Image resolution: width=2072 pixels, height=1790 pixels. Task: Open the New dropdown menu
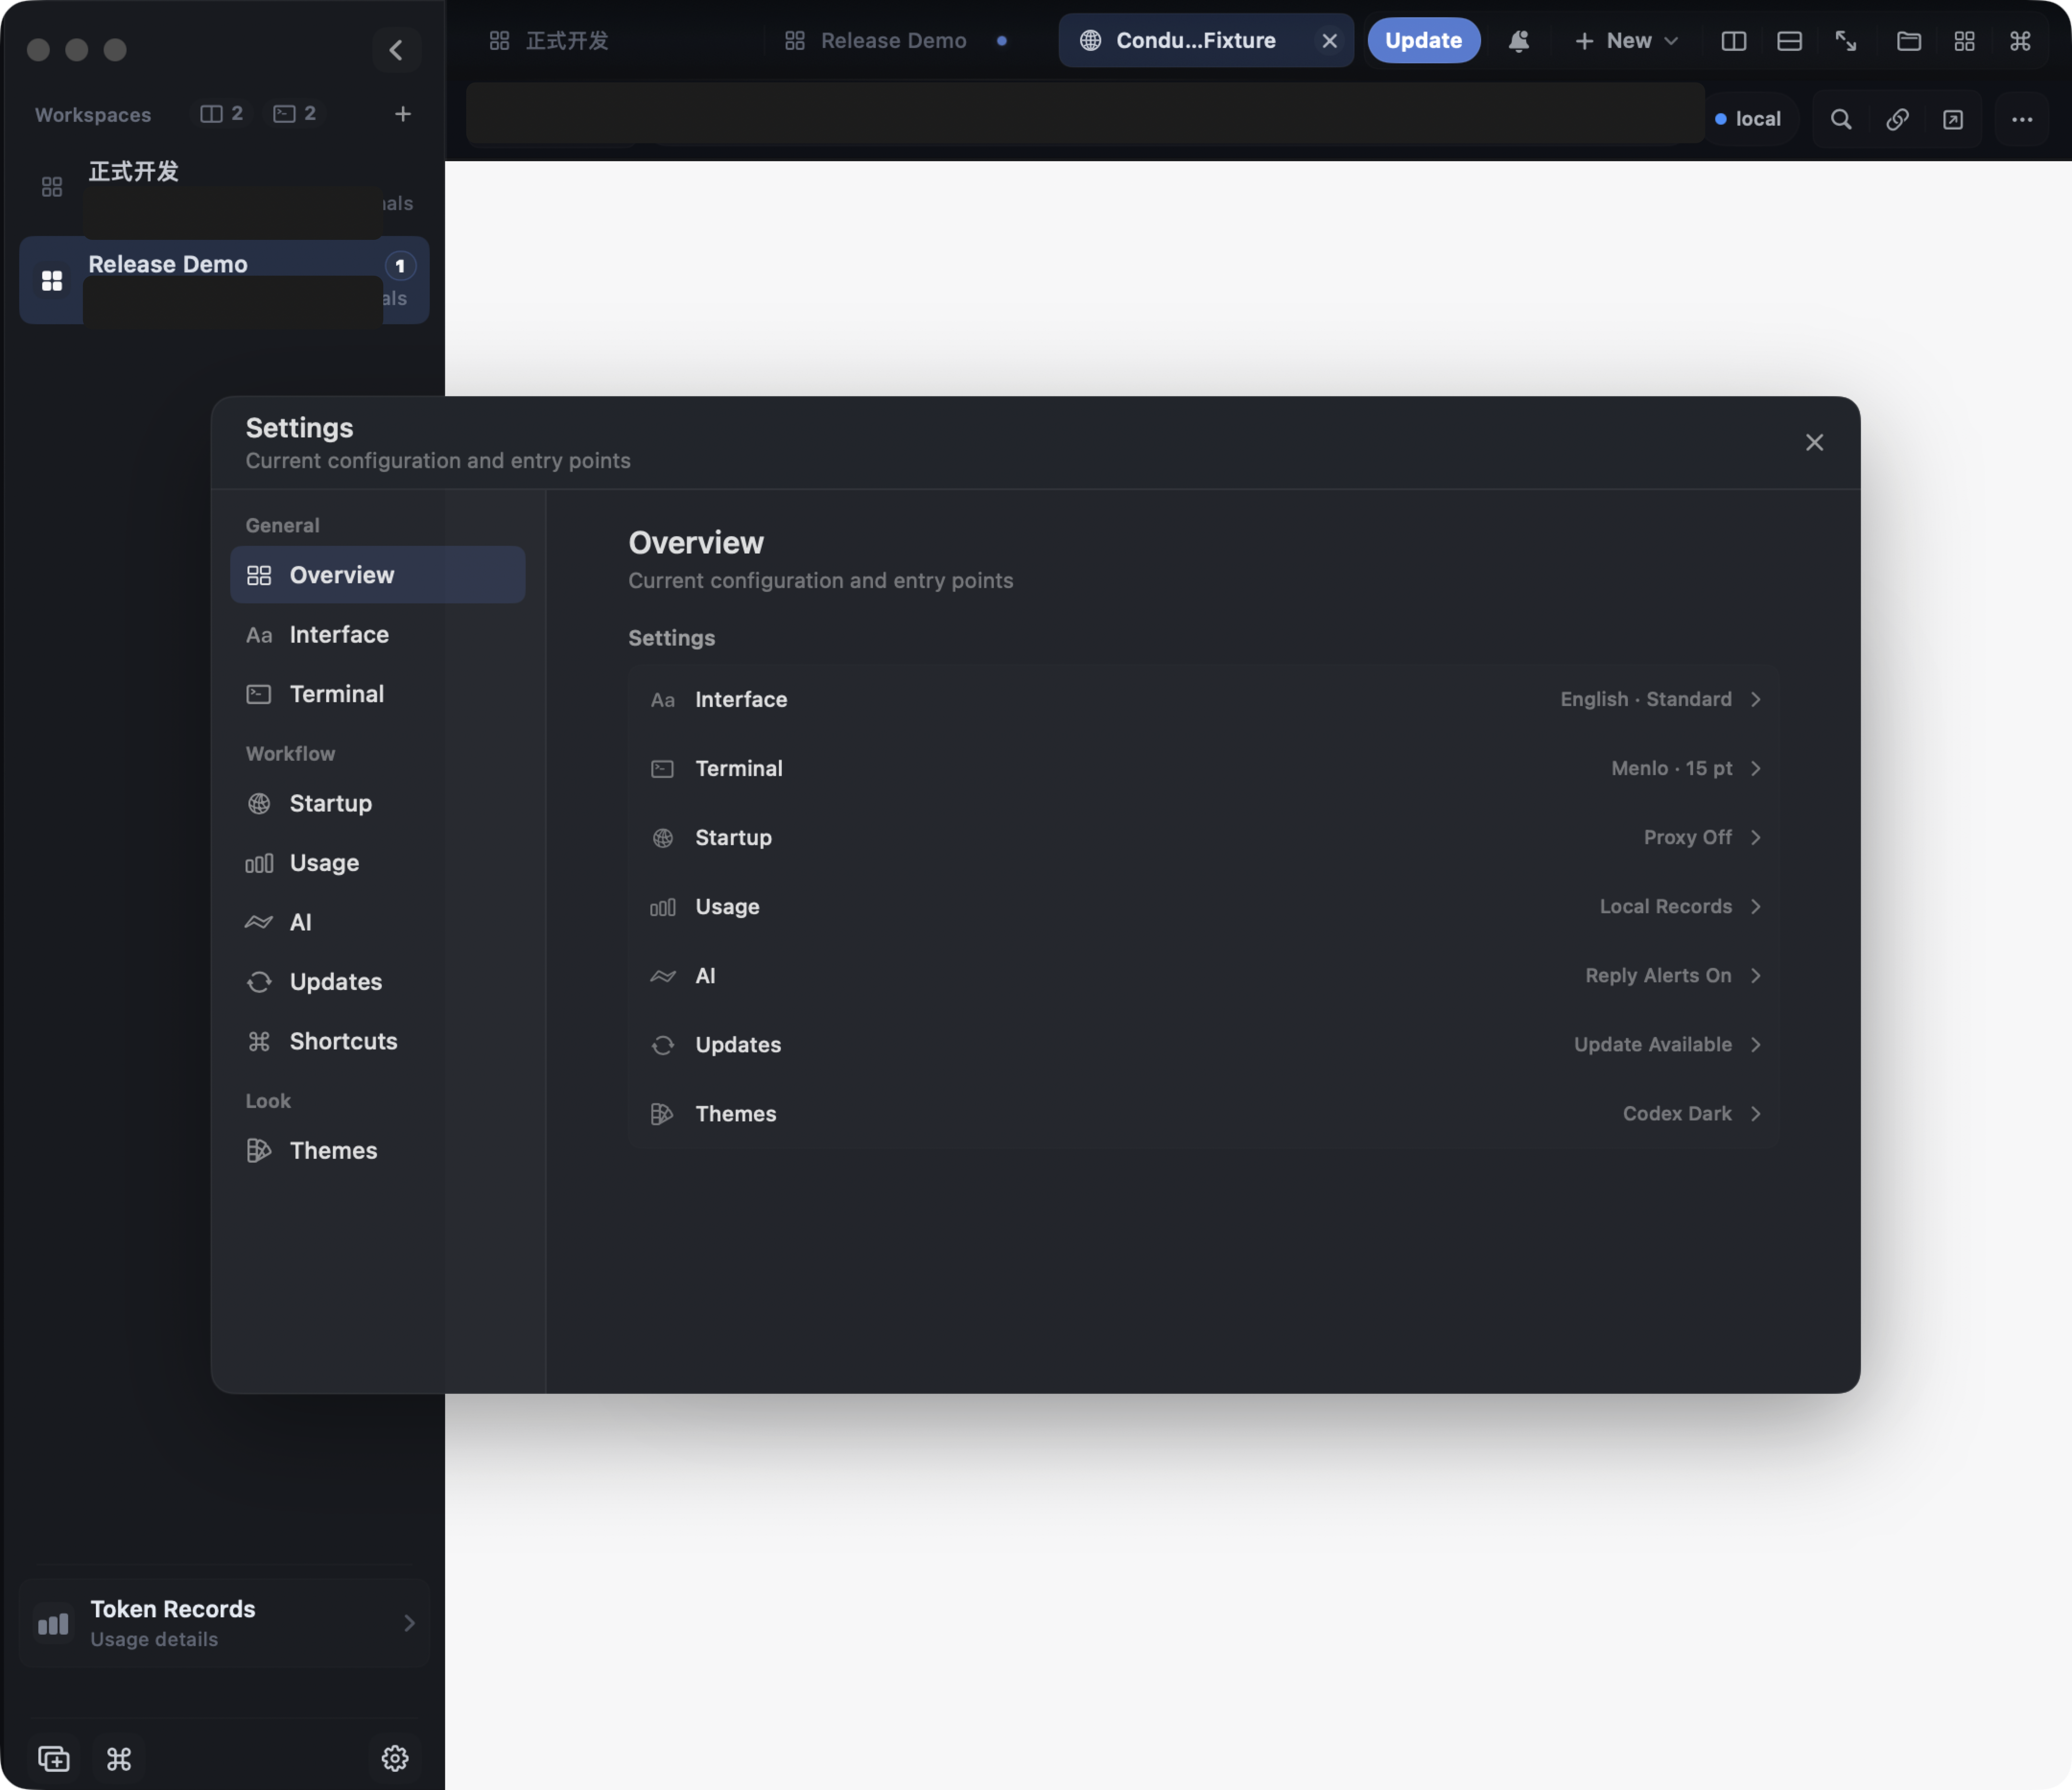1626,41
